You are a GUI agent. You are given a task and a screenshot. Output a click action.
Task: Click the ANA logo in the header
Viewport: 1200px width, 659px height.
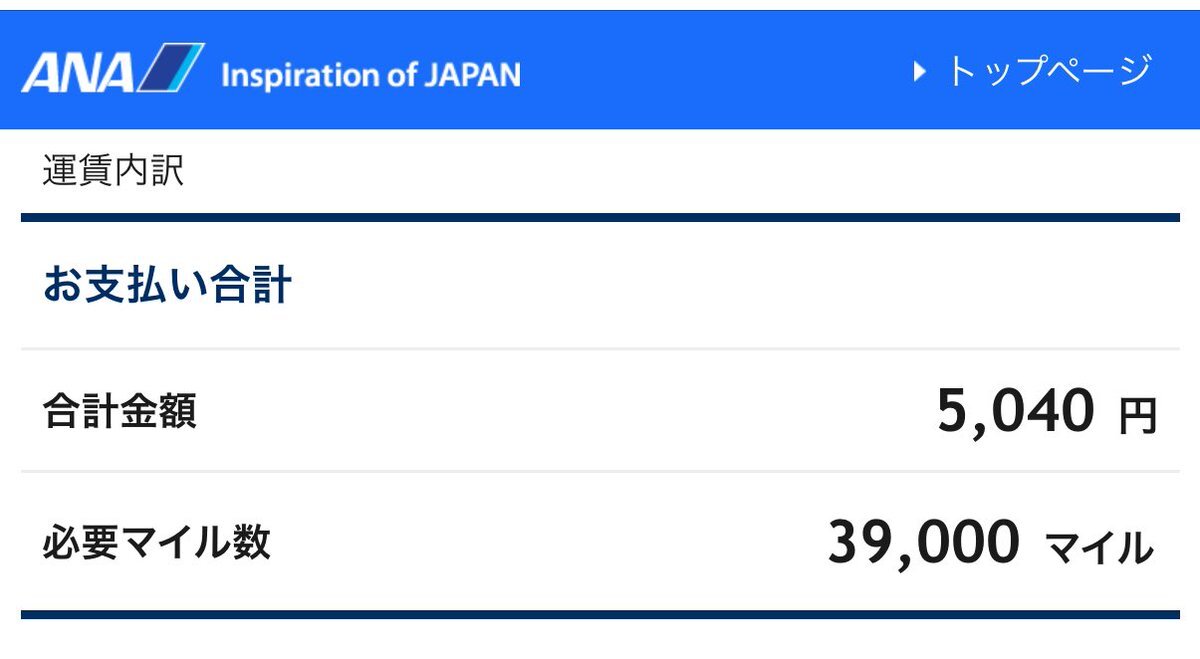(x=113, y=69)
